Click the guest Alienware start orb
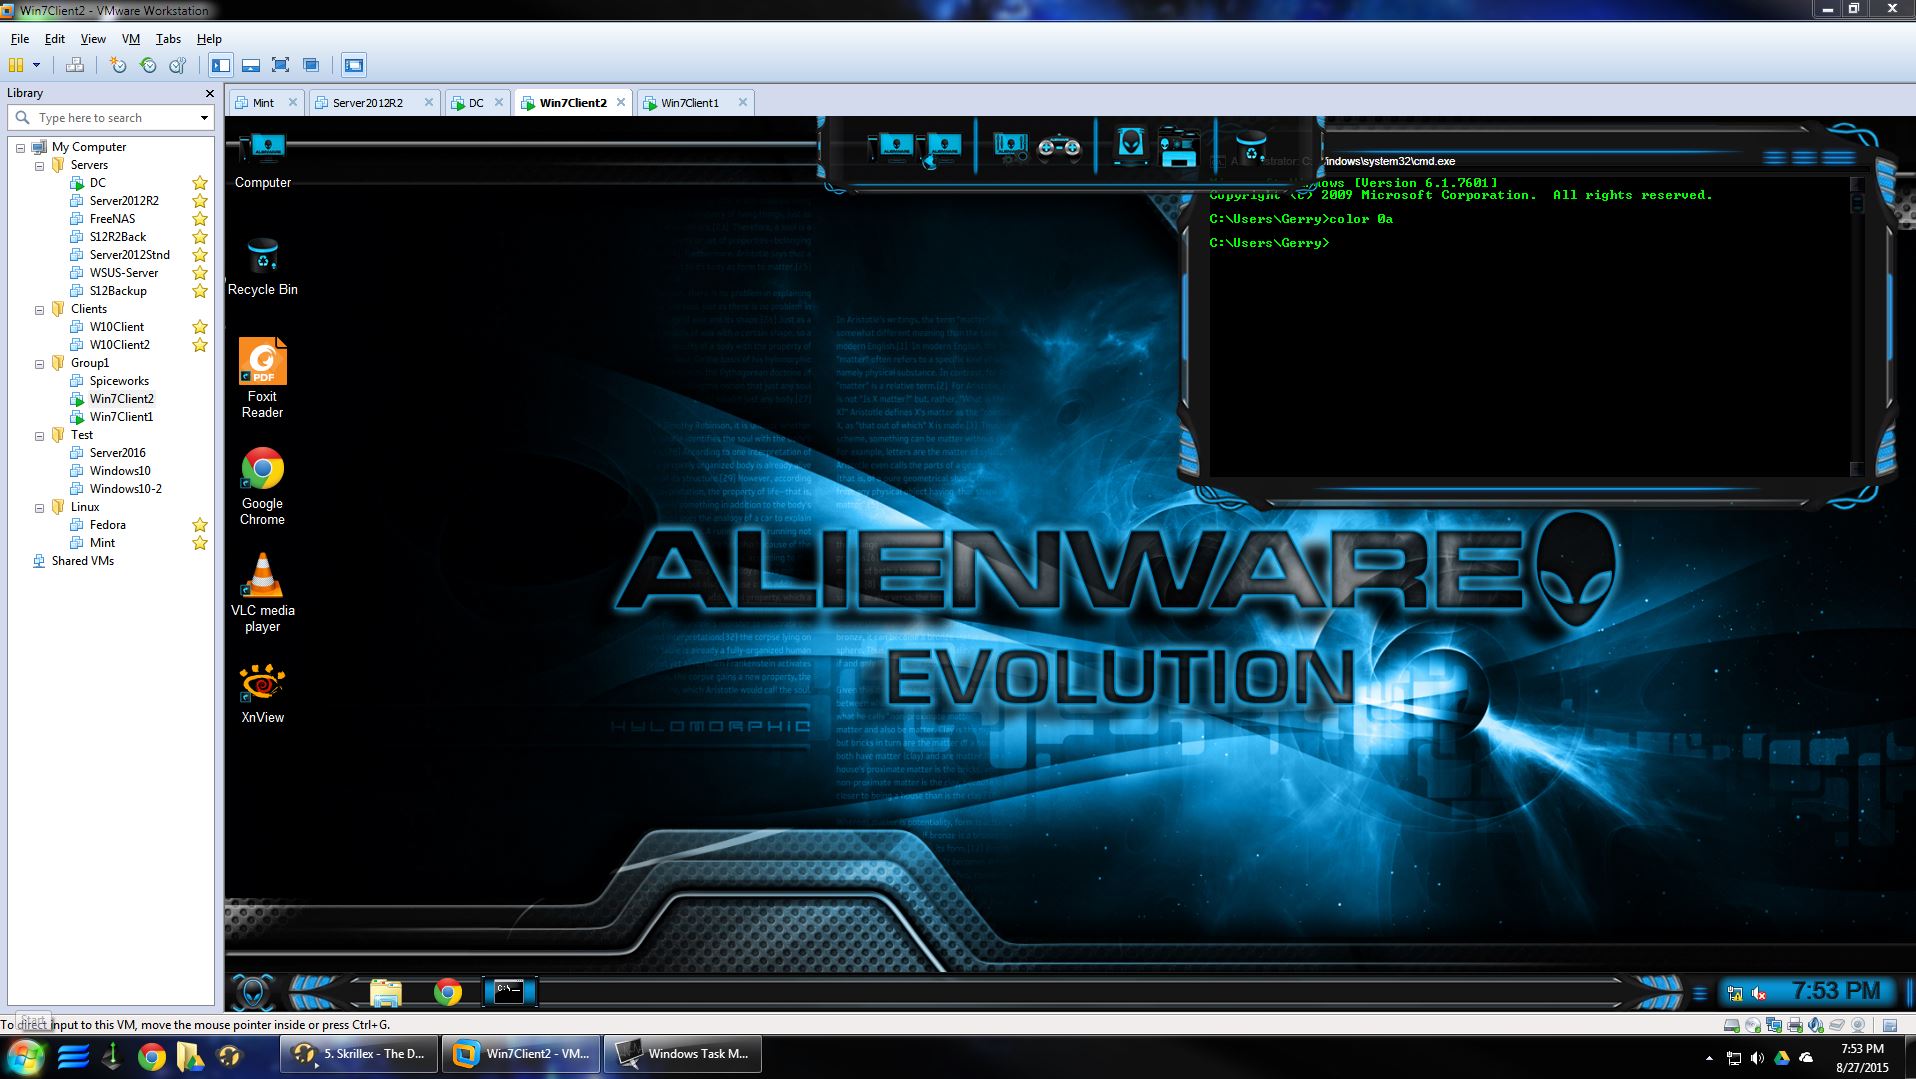Viewport: 1916px width, 1079px height. tap(252, 992)
